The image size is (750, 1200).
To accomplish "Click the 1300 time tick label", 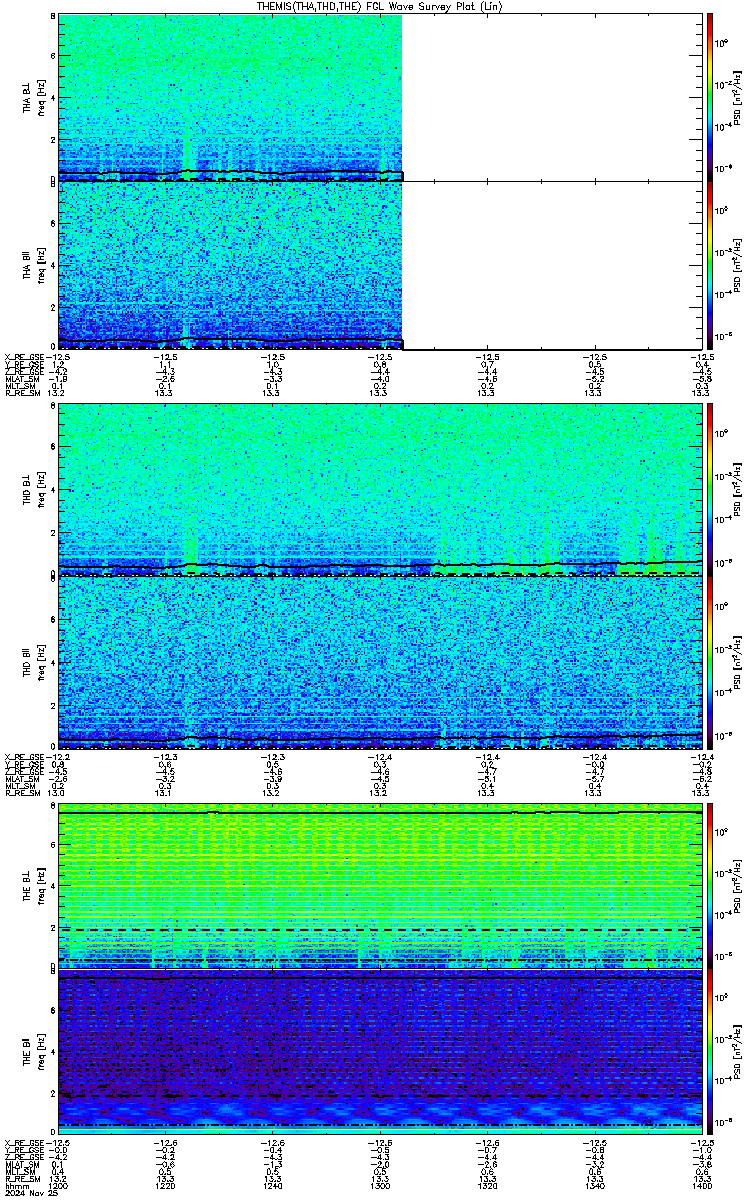I will (379, 1187).
